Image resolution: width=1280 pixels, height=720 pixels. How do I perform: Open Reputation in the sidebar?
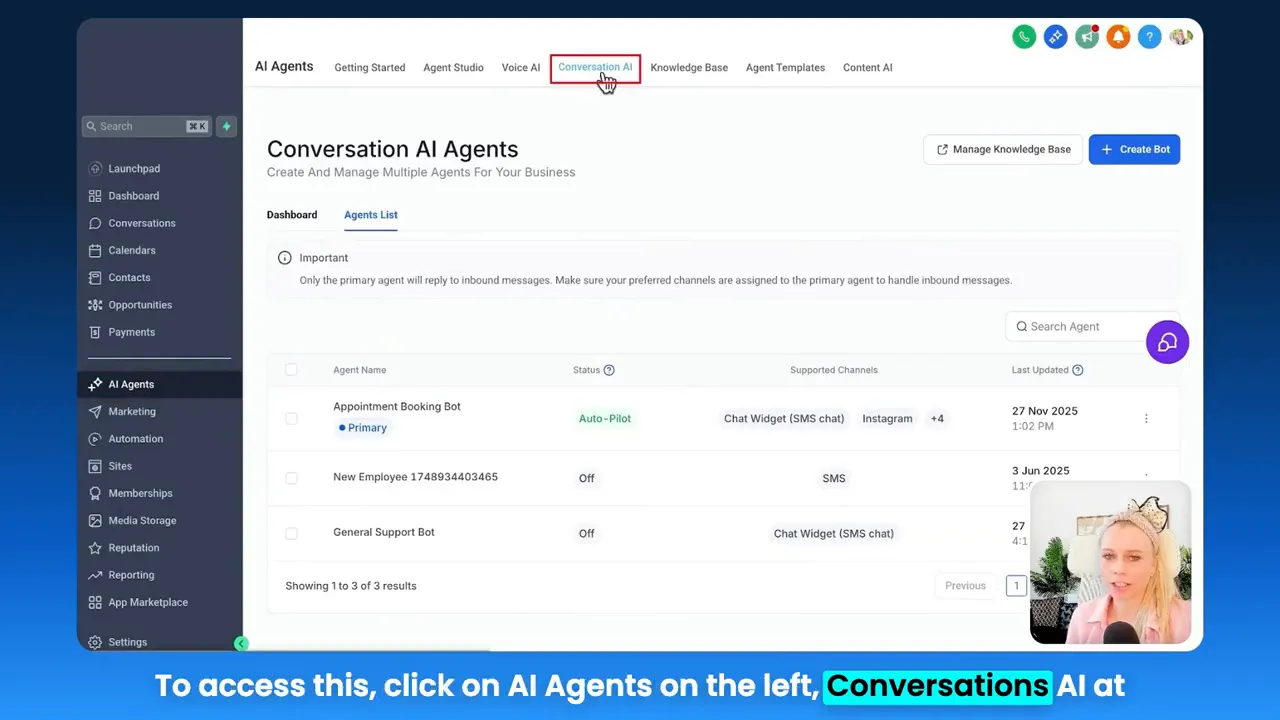(134, 548)
